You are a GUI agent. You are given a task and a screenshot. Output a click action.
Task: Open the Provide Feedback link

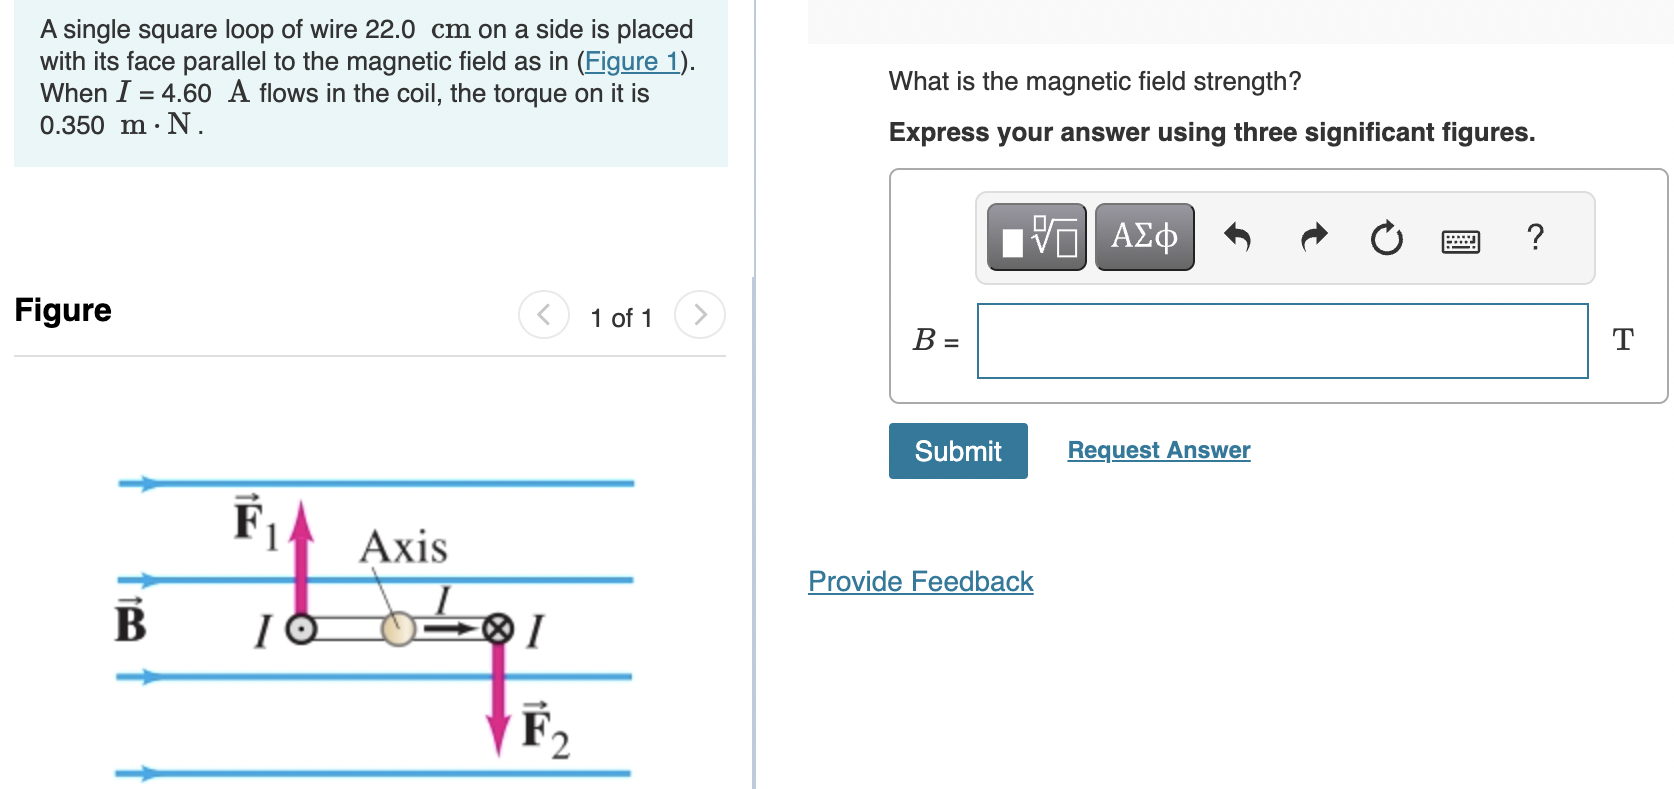(x=920, y=581)
